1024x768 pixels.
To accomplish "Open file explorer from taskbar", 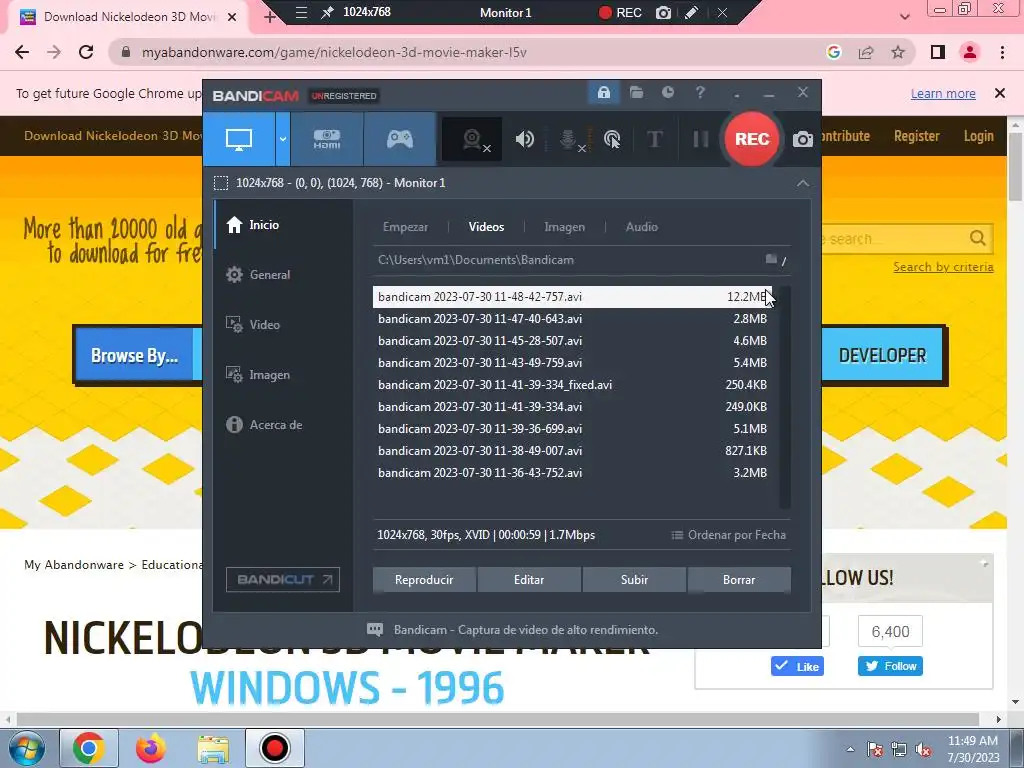I will [214, 748].
